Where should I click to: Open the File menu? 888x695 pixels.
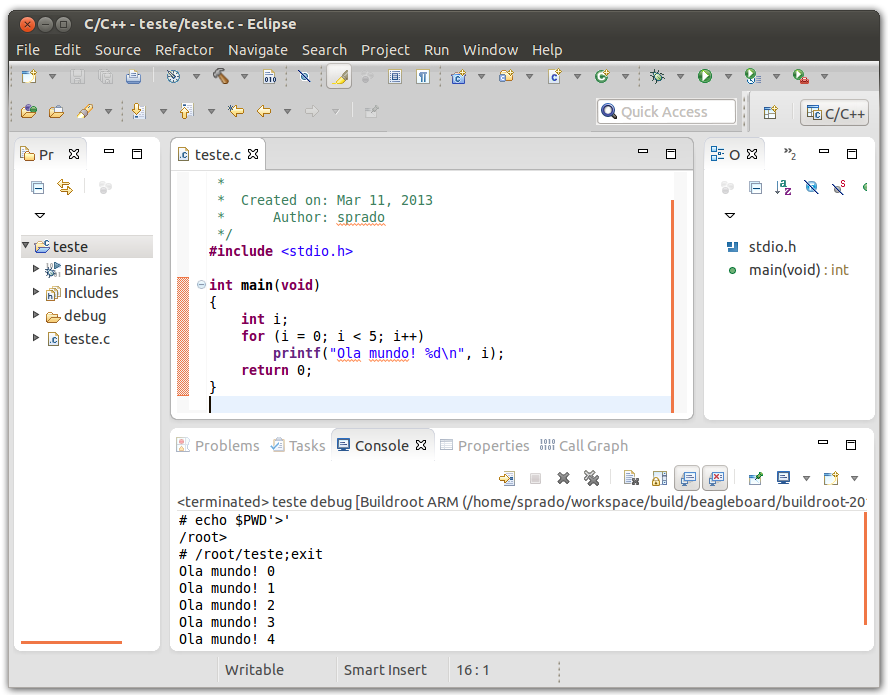28,50
